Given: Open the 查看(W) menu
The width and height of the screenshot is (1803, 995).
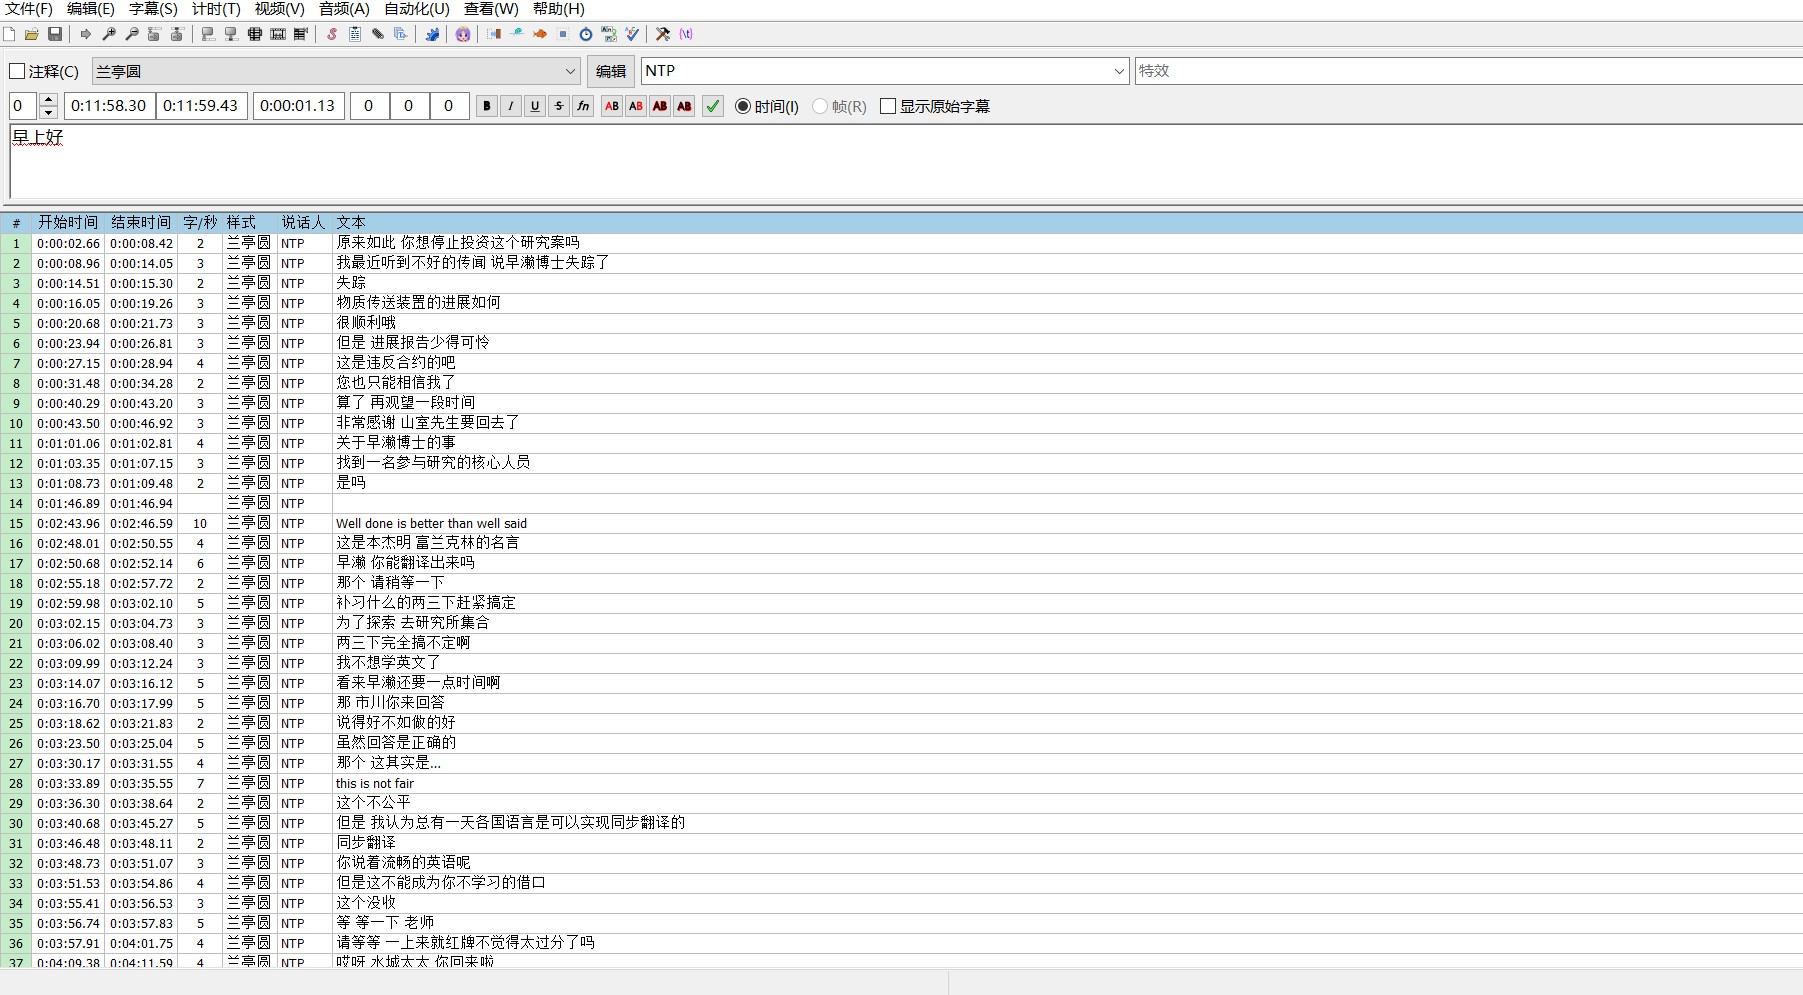Looking at the screenshot, I should (491, 9).
